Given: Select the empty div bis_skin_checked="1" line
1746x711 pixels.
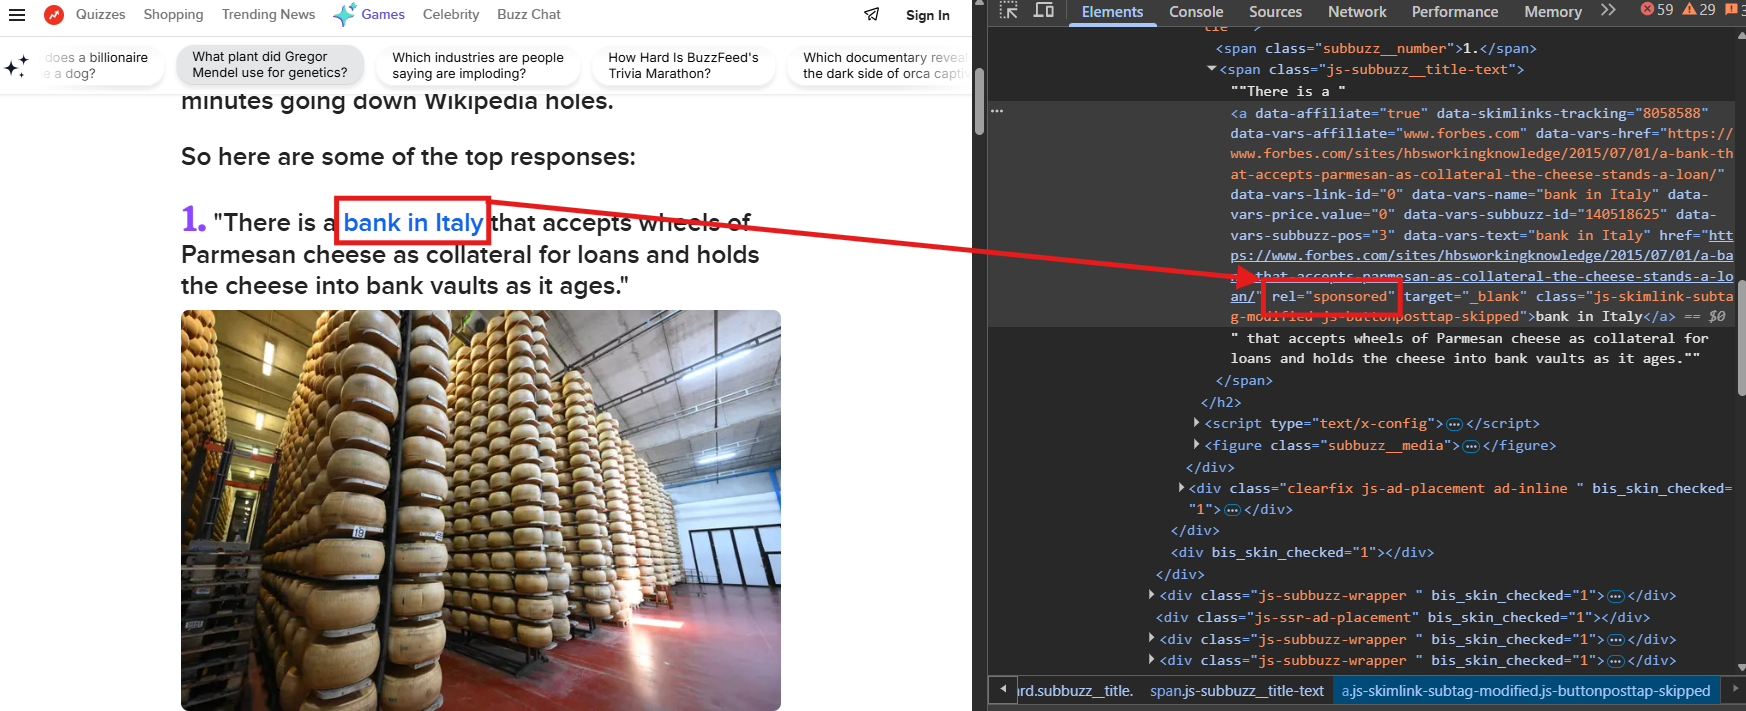Looking at the screenshot, I should coord(1302,552).
